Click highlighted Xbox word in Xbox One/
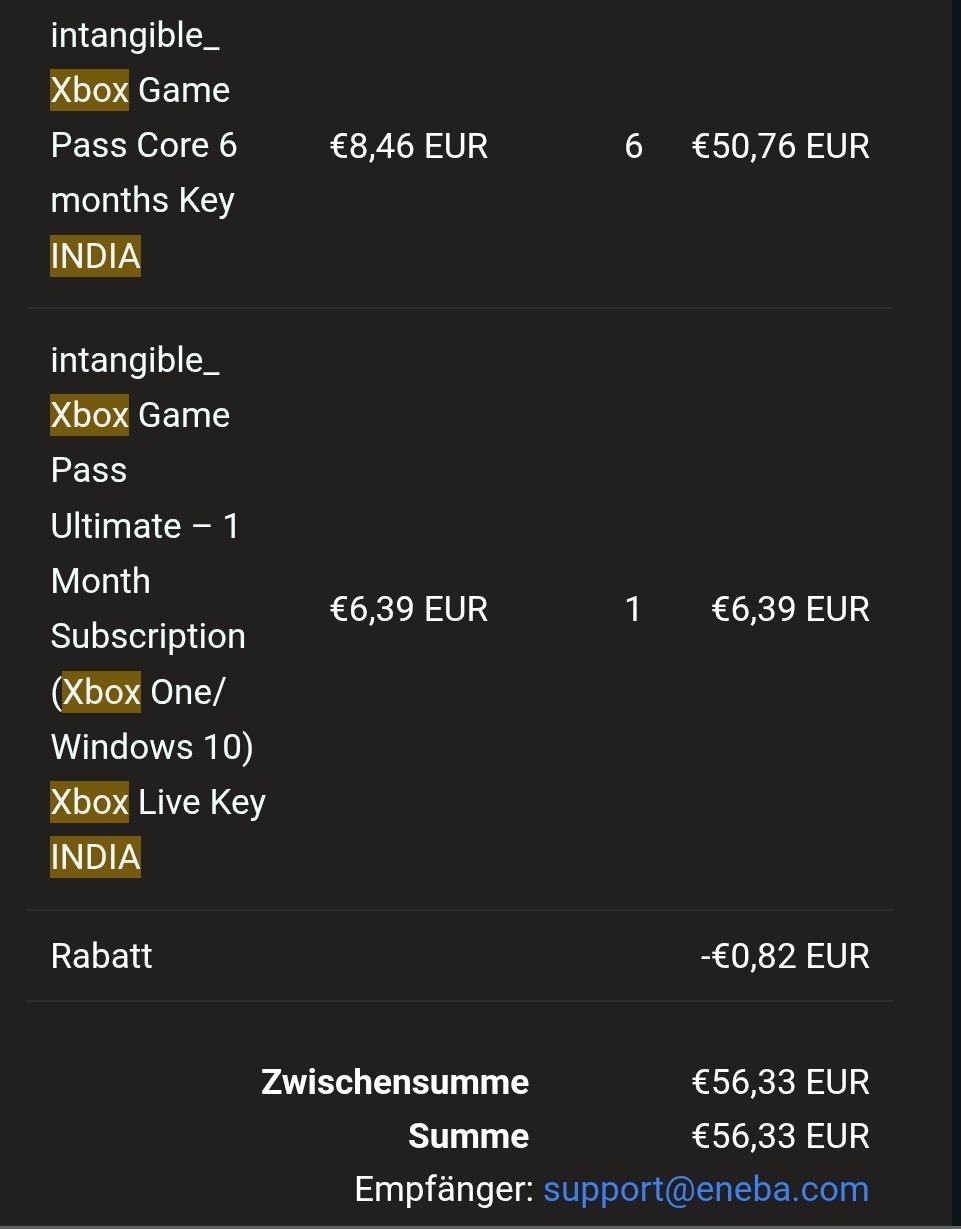The width and height of the screenshot is (961, 1229). (x=101, y=691)
